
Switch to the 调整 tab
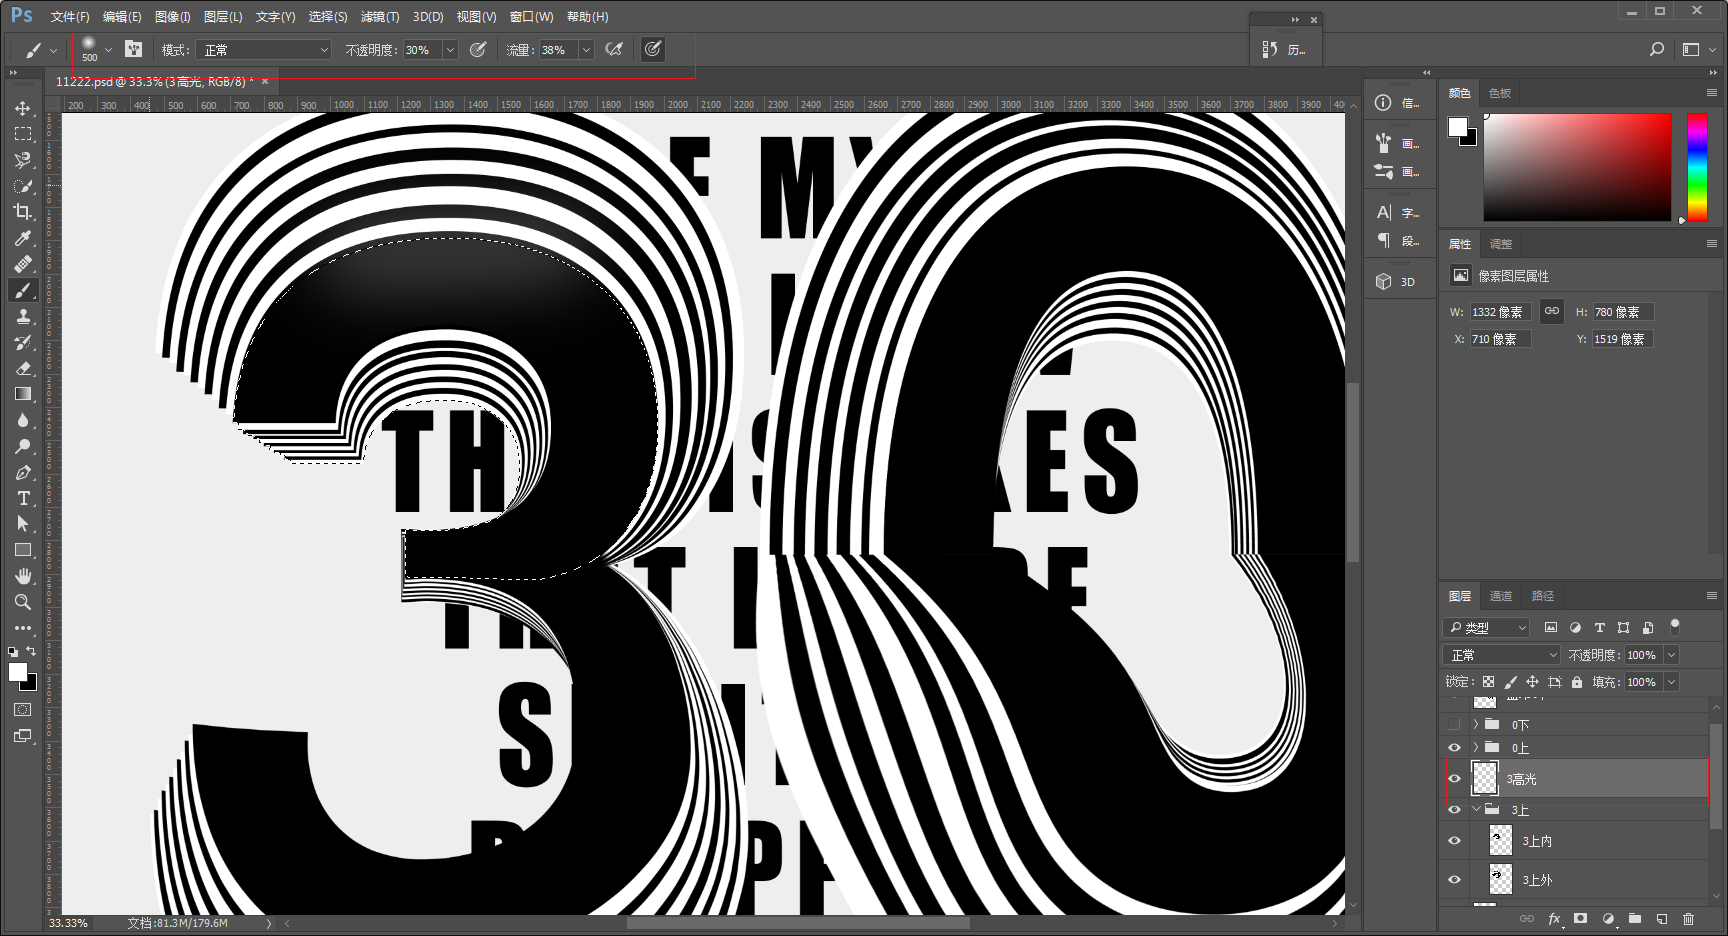pyautogui.click(x=1501, y=244)
